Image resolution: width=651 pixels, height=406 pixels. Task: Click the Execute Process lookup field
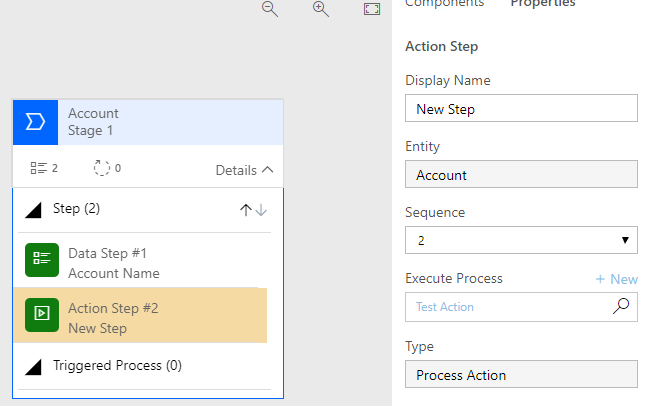point(508,307)
